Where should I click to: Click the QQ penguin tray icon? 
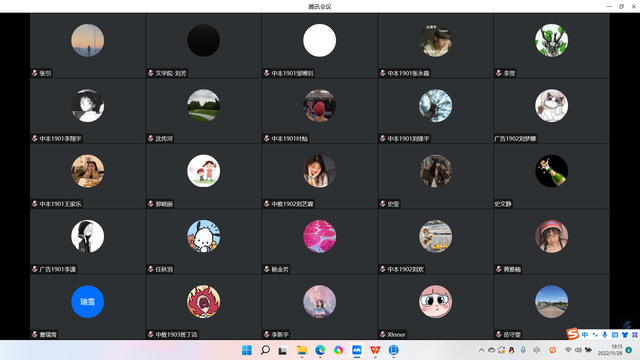coord(511,350)
